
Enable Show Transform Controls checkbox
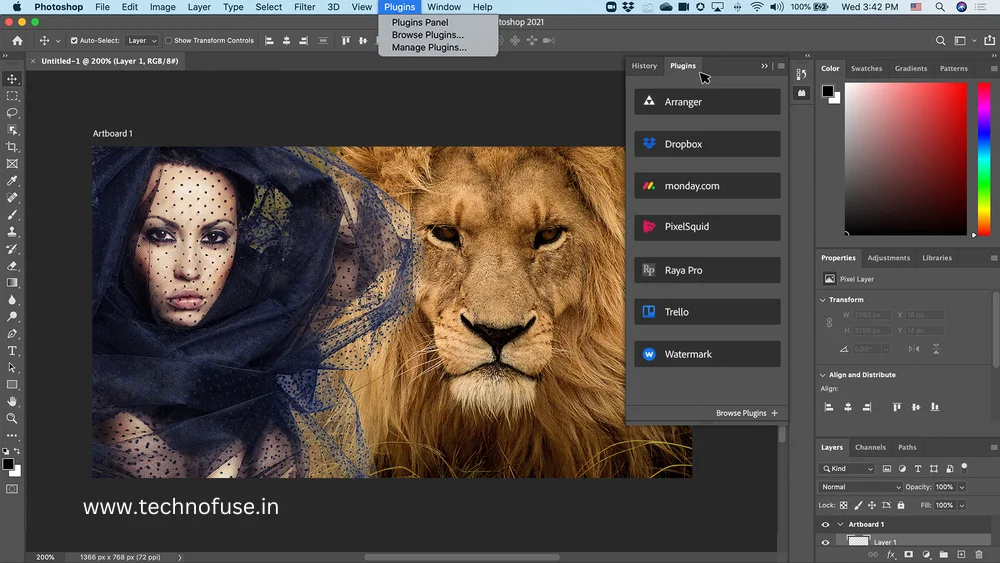[x=168, y=40]
